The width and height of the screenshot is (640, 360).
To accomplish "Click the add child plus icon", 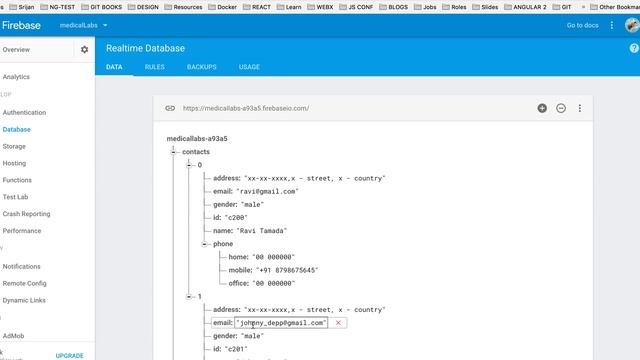I will point(542,108).
